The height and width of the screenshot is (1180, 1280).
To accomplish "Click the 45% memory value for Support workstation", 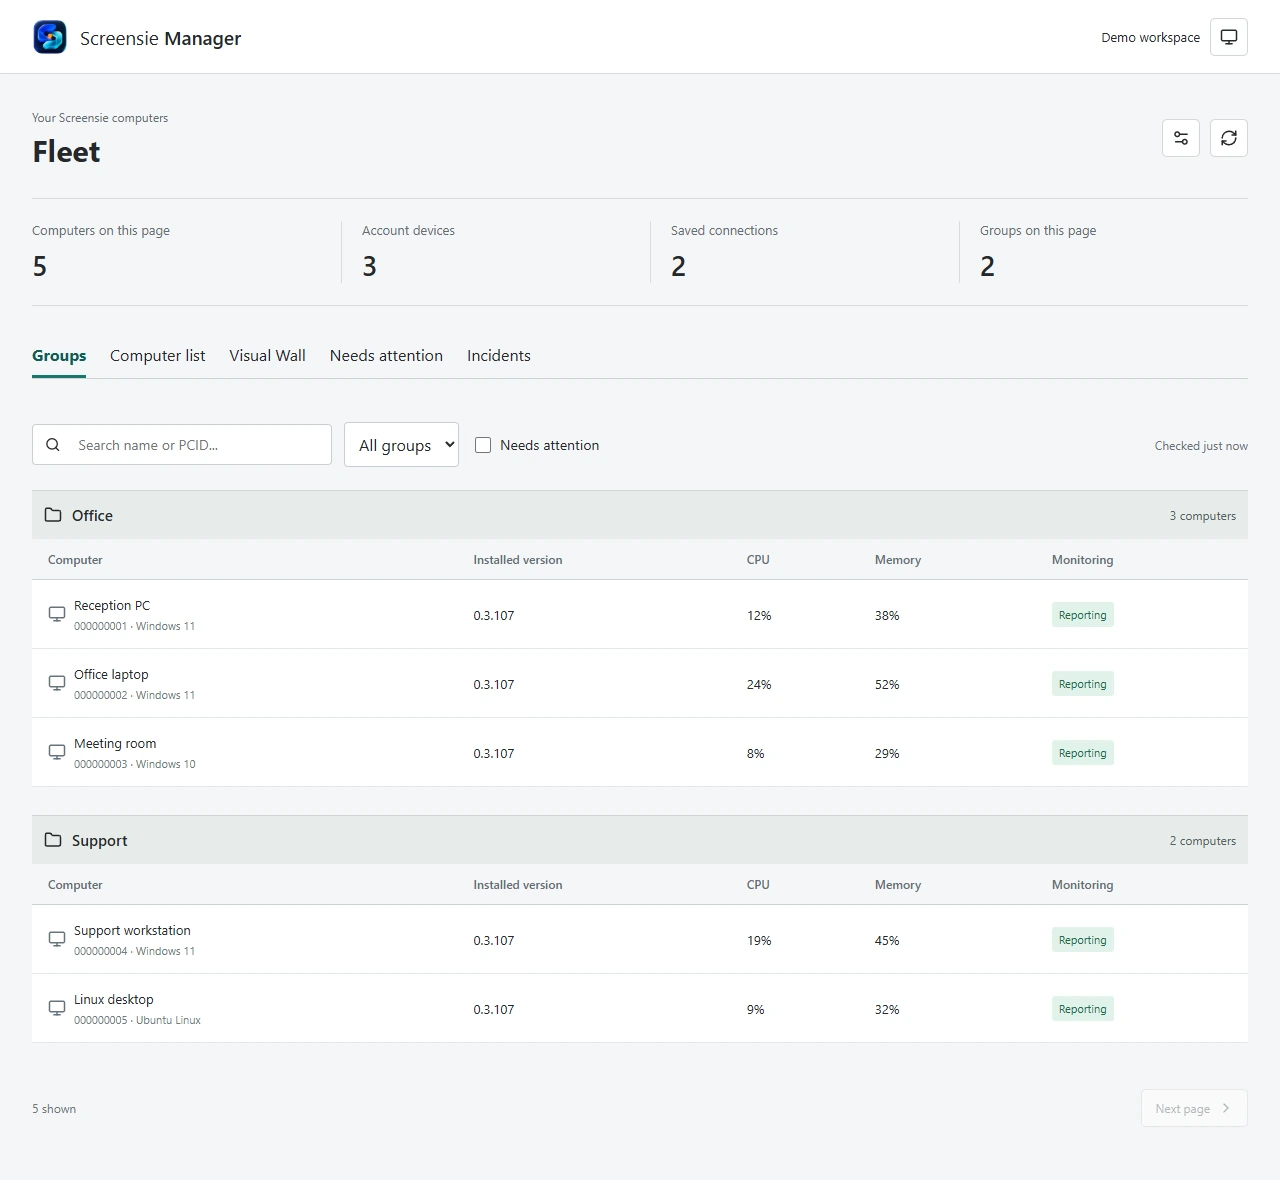I will click(x=887, y=941).
